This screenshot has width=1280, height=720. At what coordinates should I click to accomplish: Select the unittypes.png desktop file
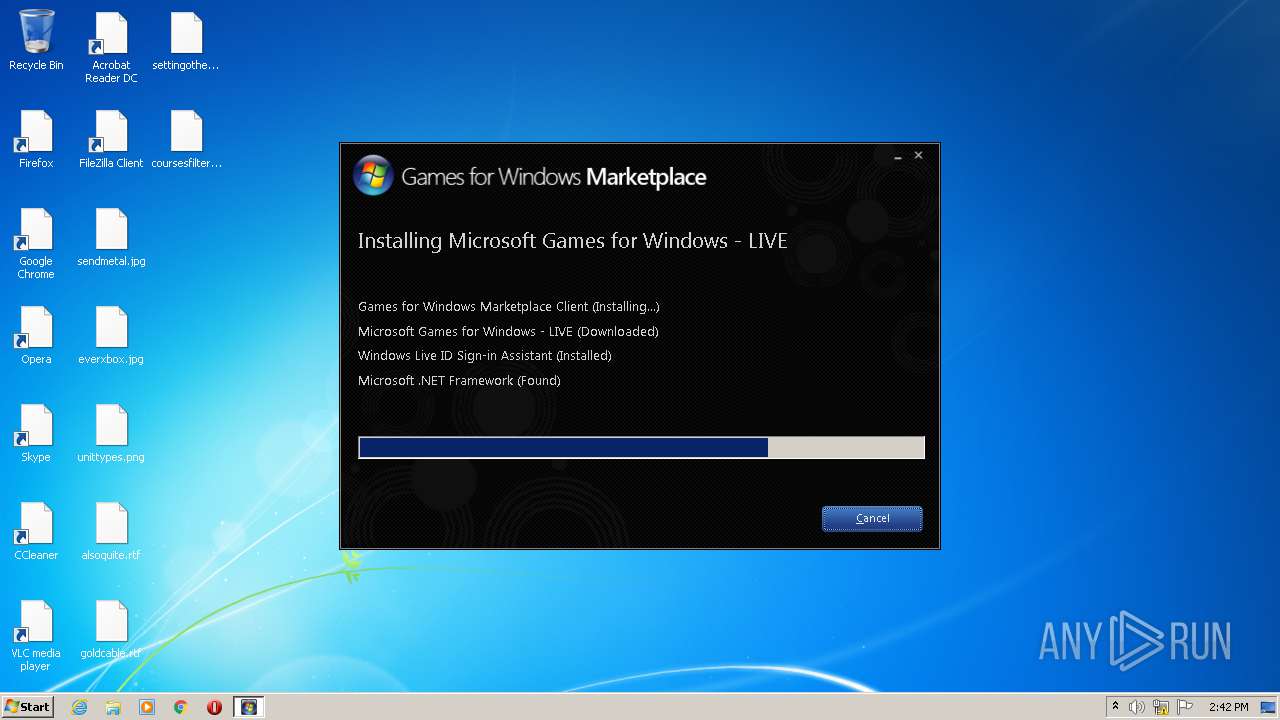(111, 433)
